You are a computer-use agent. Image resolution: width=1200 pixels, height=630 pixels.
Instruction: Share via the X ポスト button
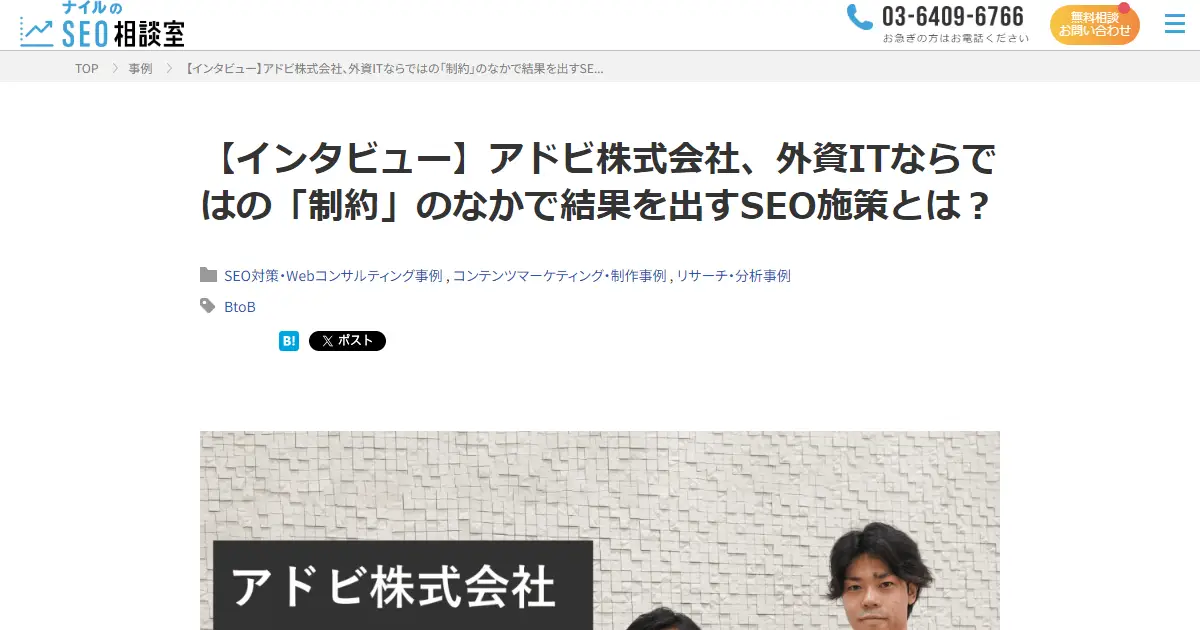[x=347, y=341]
